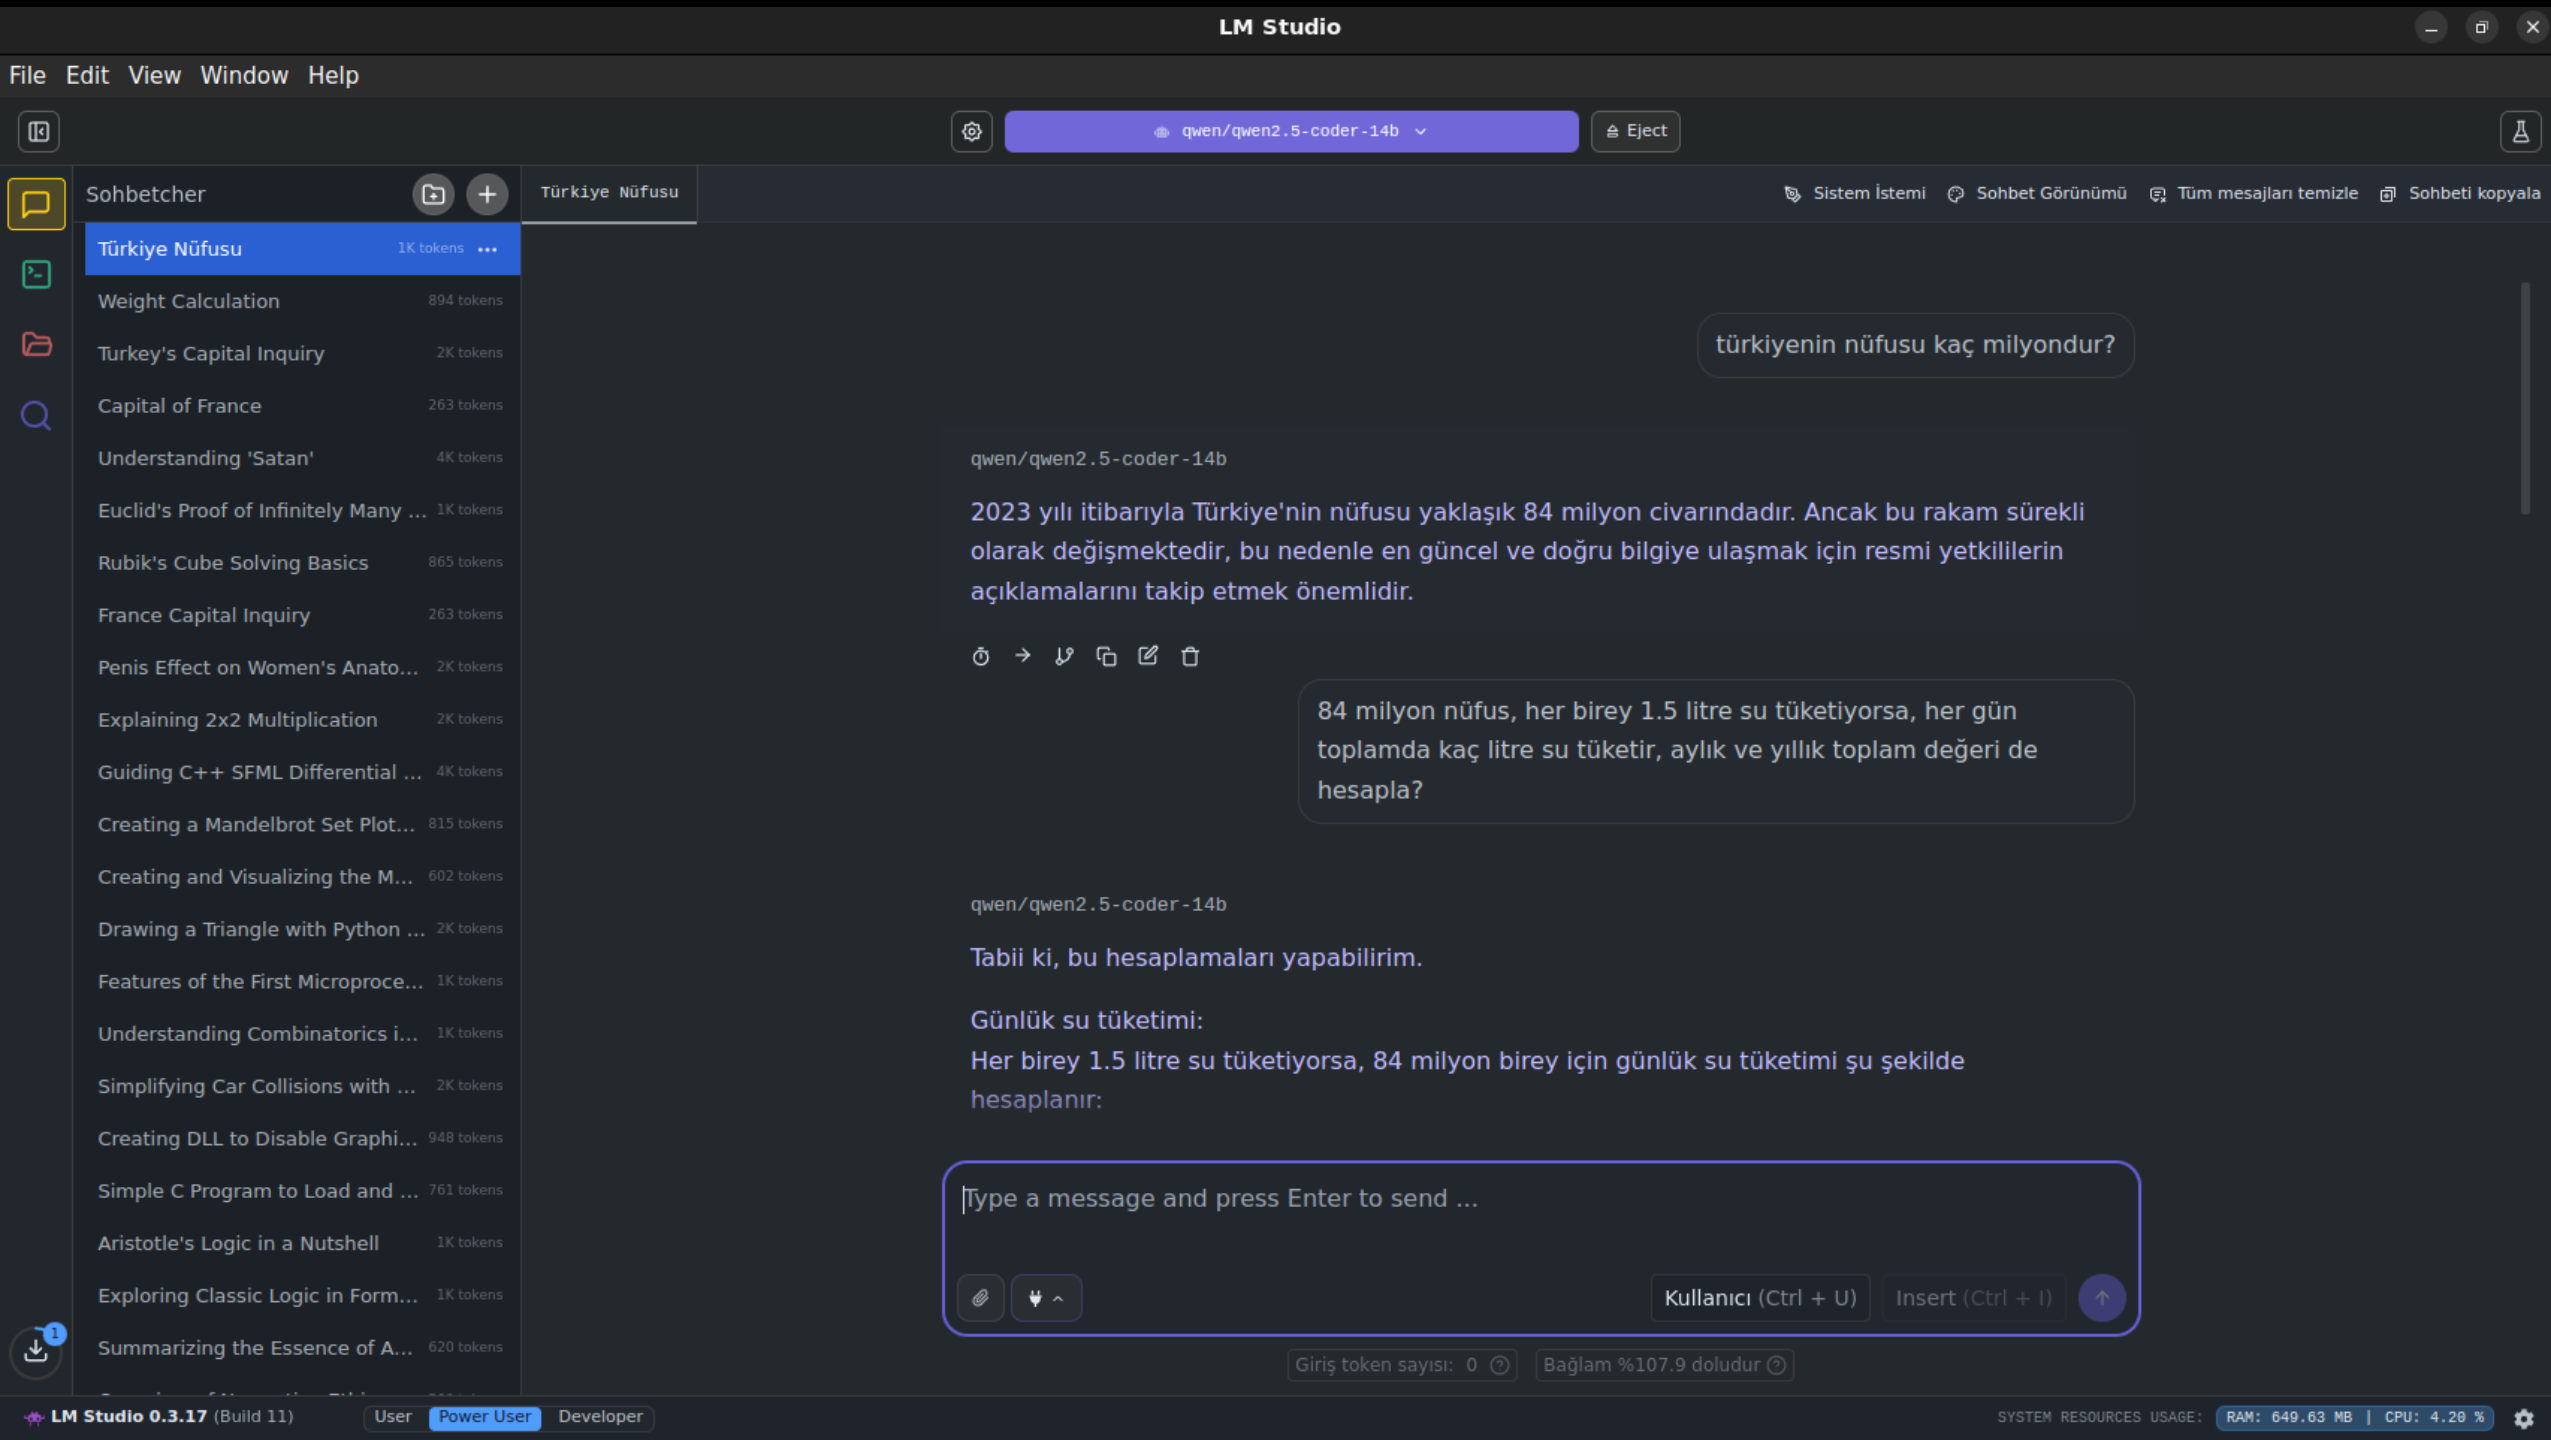Click the Insert button

1974,1298
